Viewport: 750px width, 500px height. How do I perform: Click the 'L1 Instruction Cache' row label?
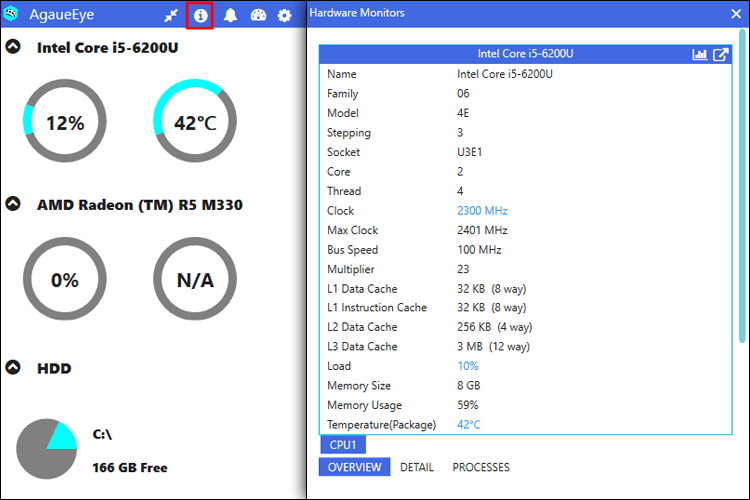click(x=377, y=307)
